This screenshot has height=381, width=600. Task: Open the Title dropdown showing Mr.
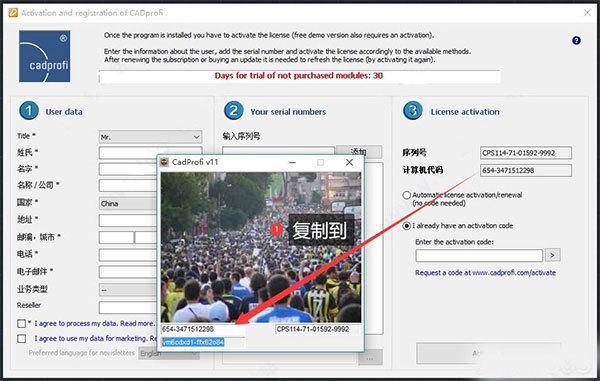pos(150,137)
